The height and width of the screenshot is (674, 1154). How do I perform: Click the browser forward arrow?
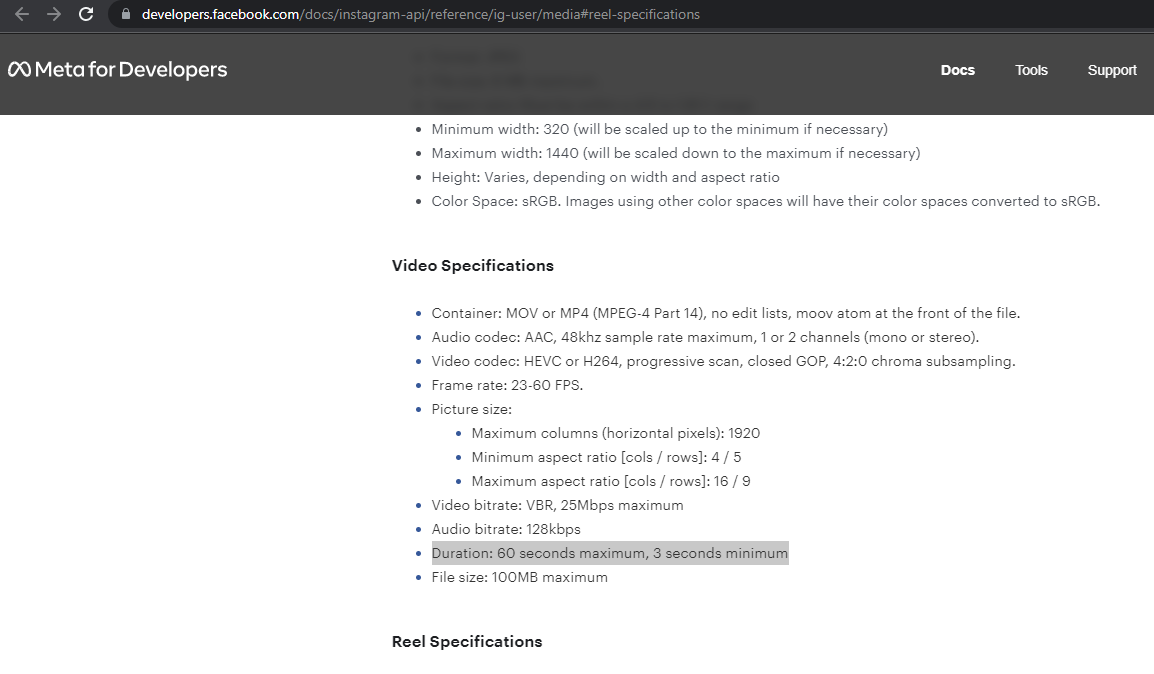click(54, 14)
